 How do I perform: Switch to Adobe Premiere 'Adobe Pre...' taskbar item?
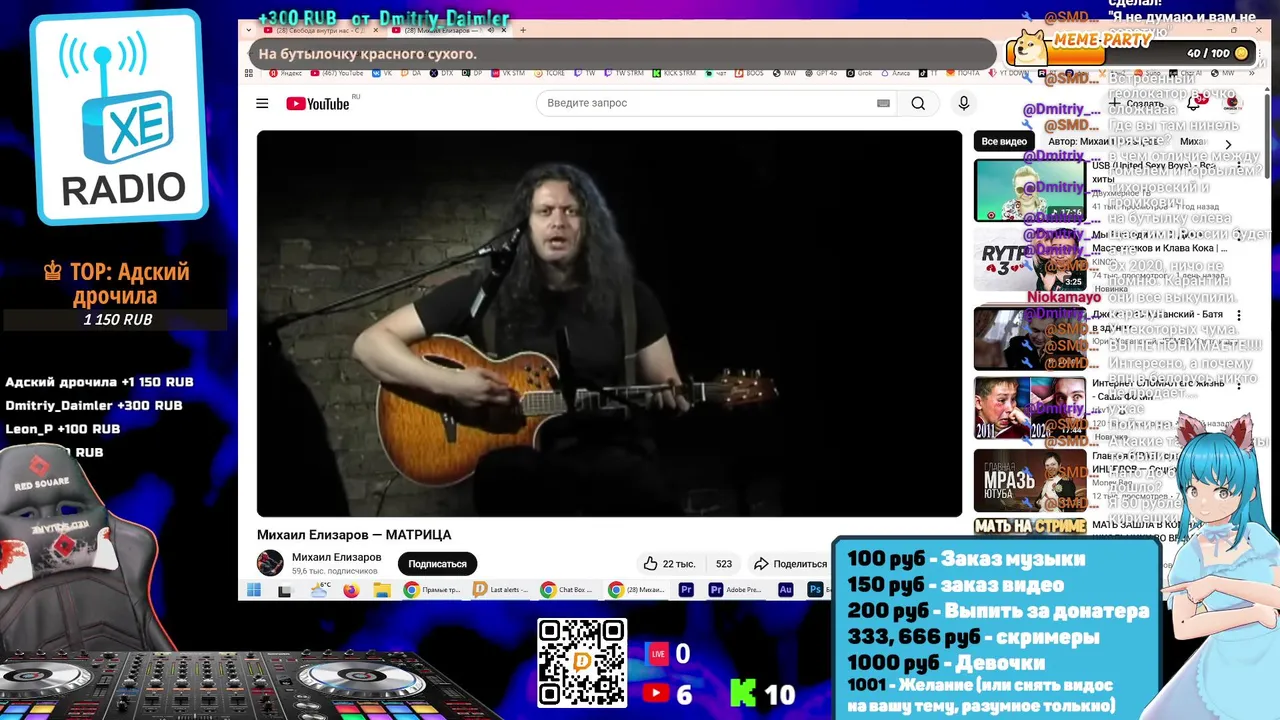(x=737, y=590)
